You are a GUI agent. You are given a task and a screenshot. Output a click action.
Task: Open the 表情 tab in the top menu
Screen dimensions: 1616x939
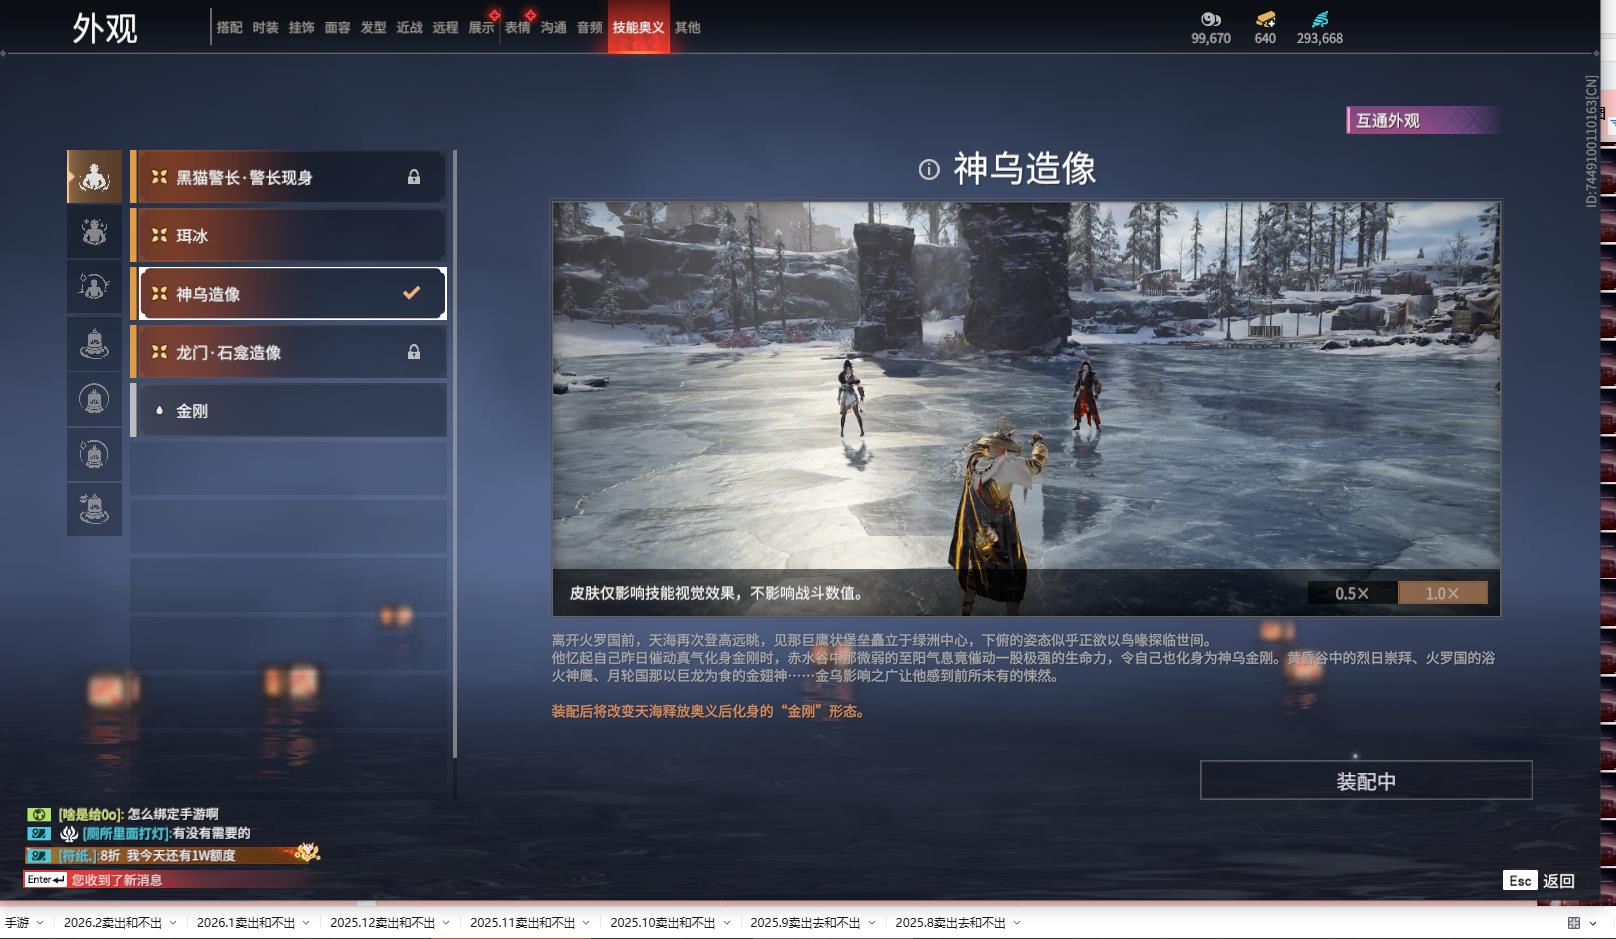pos(516,27)
